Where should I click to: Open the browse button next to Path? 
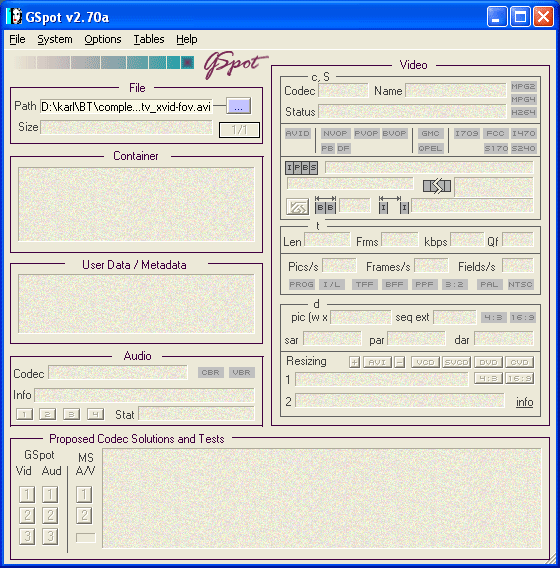point(238,106)
